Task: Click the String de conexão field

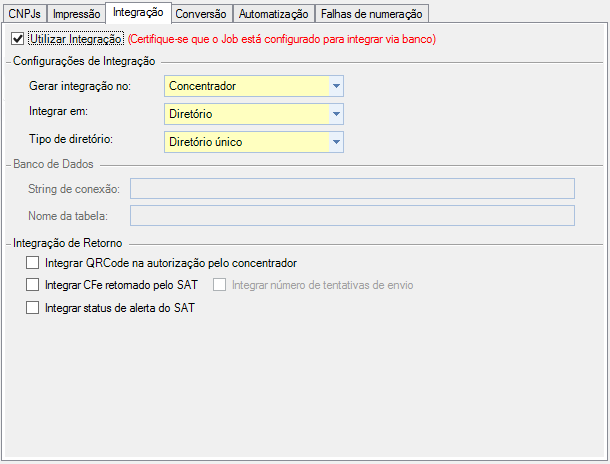Action: (x=352, y=188)
